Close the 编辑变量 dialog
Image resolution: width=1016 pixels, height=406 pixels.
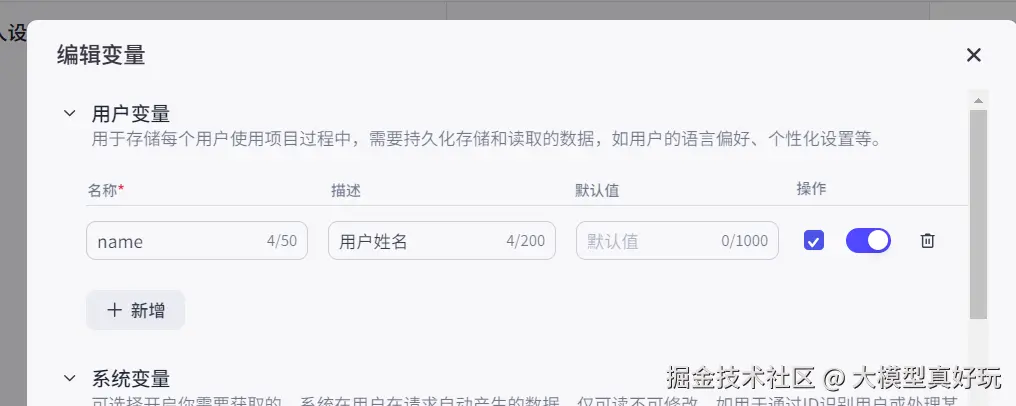tap(973, 55)
